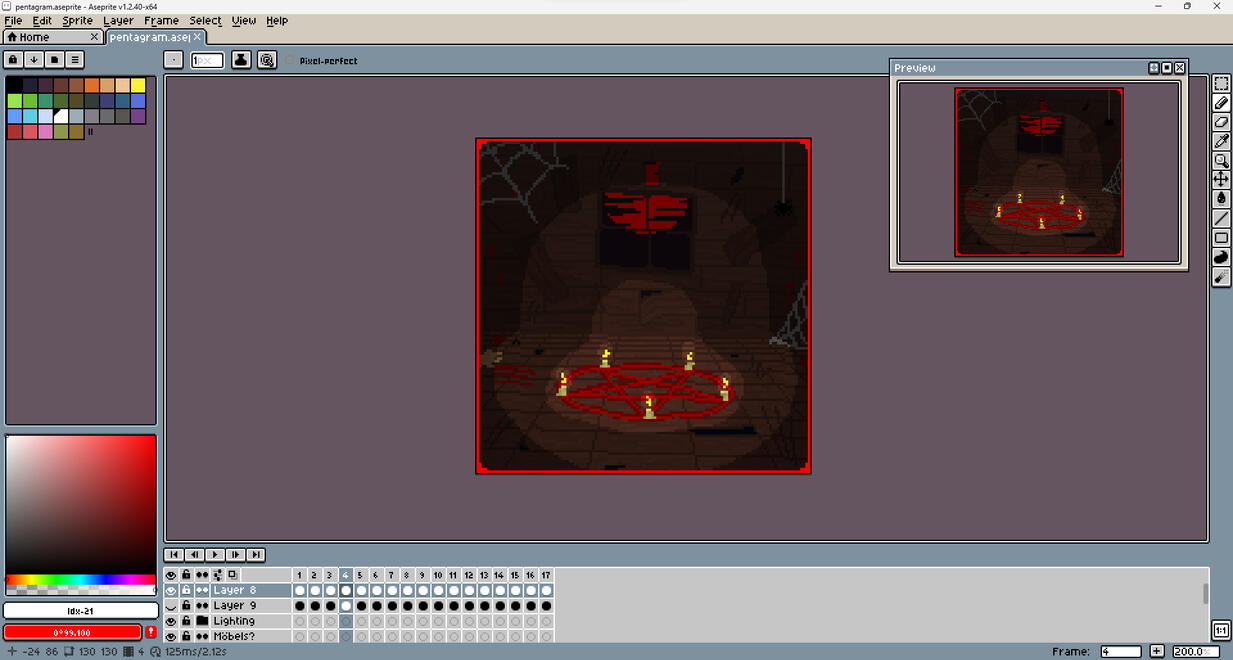Activate the Zoom tool

[1221, 160]
